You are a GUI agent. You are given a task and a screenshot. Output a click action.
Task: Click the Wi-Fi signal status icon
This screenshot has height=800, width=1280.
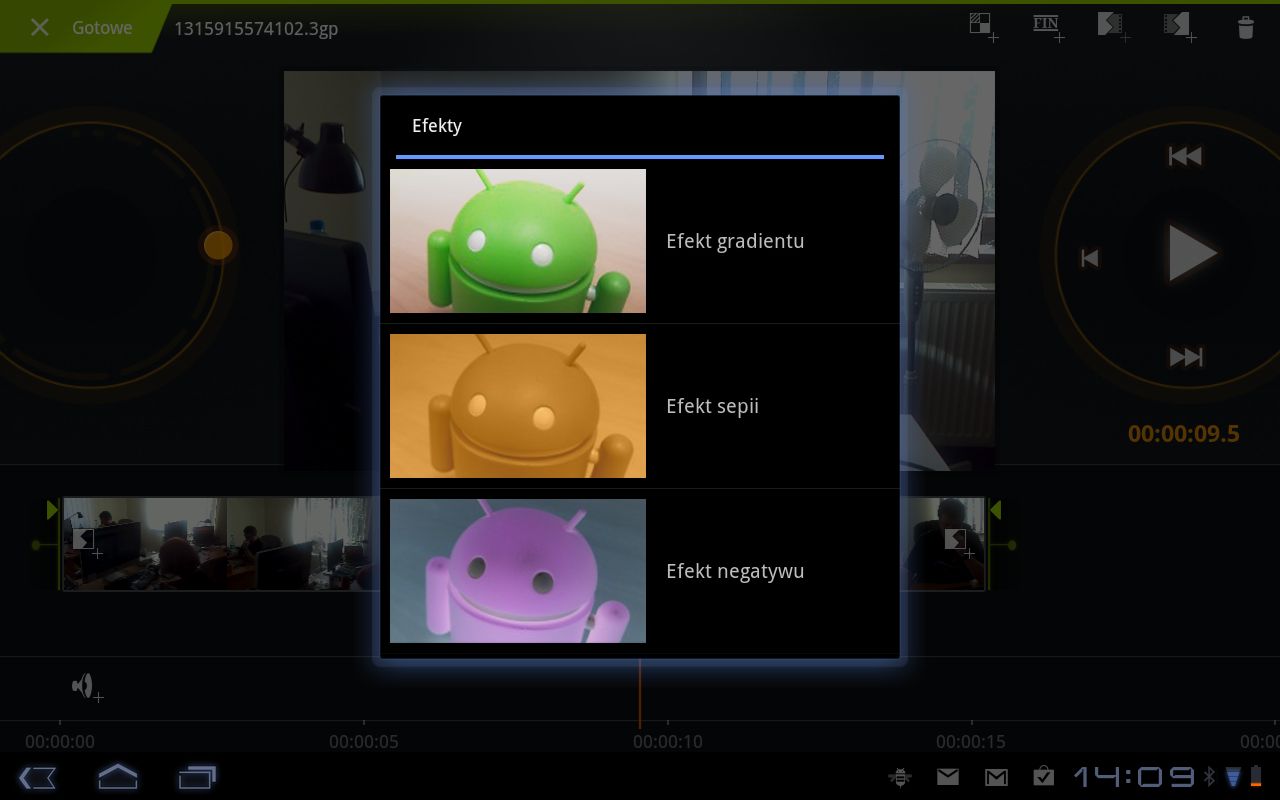point(1233,777)
